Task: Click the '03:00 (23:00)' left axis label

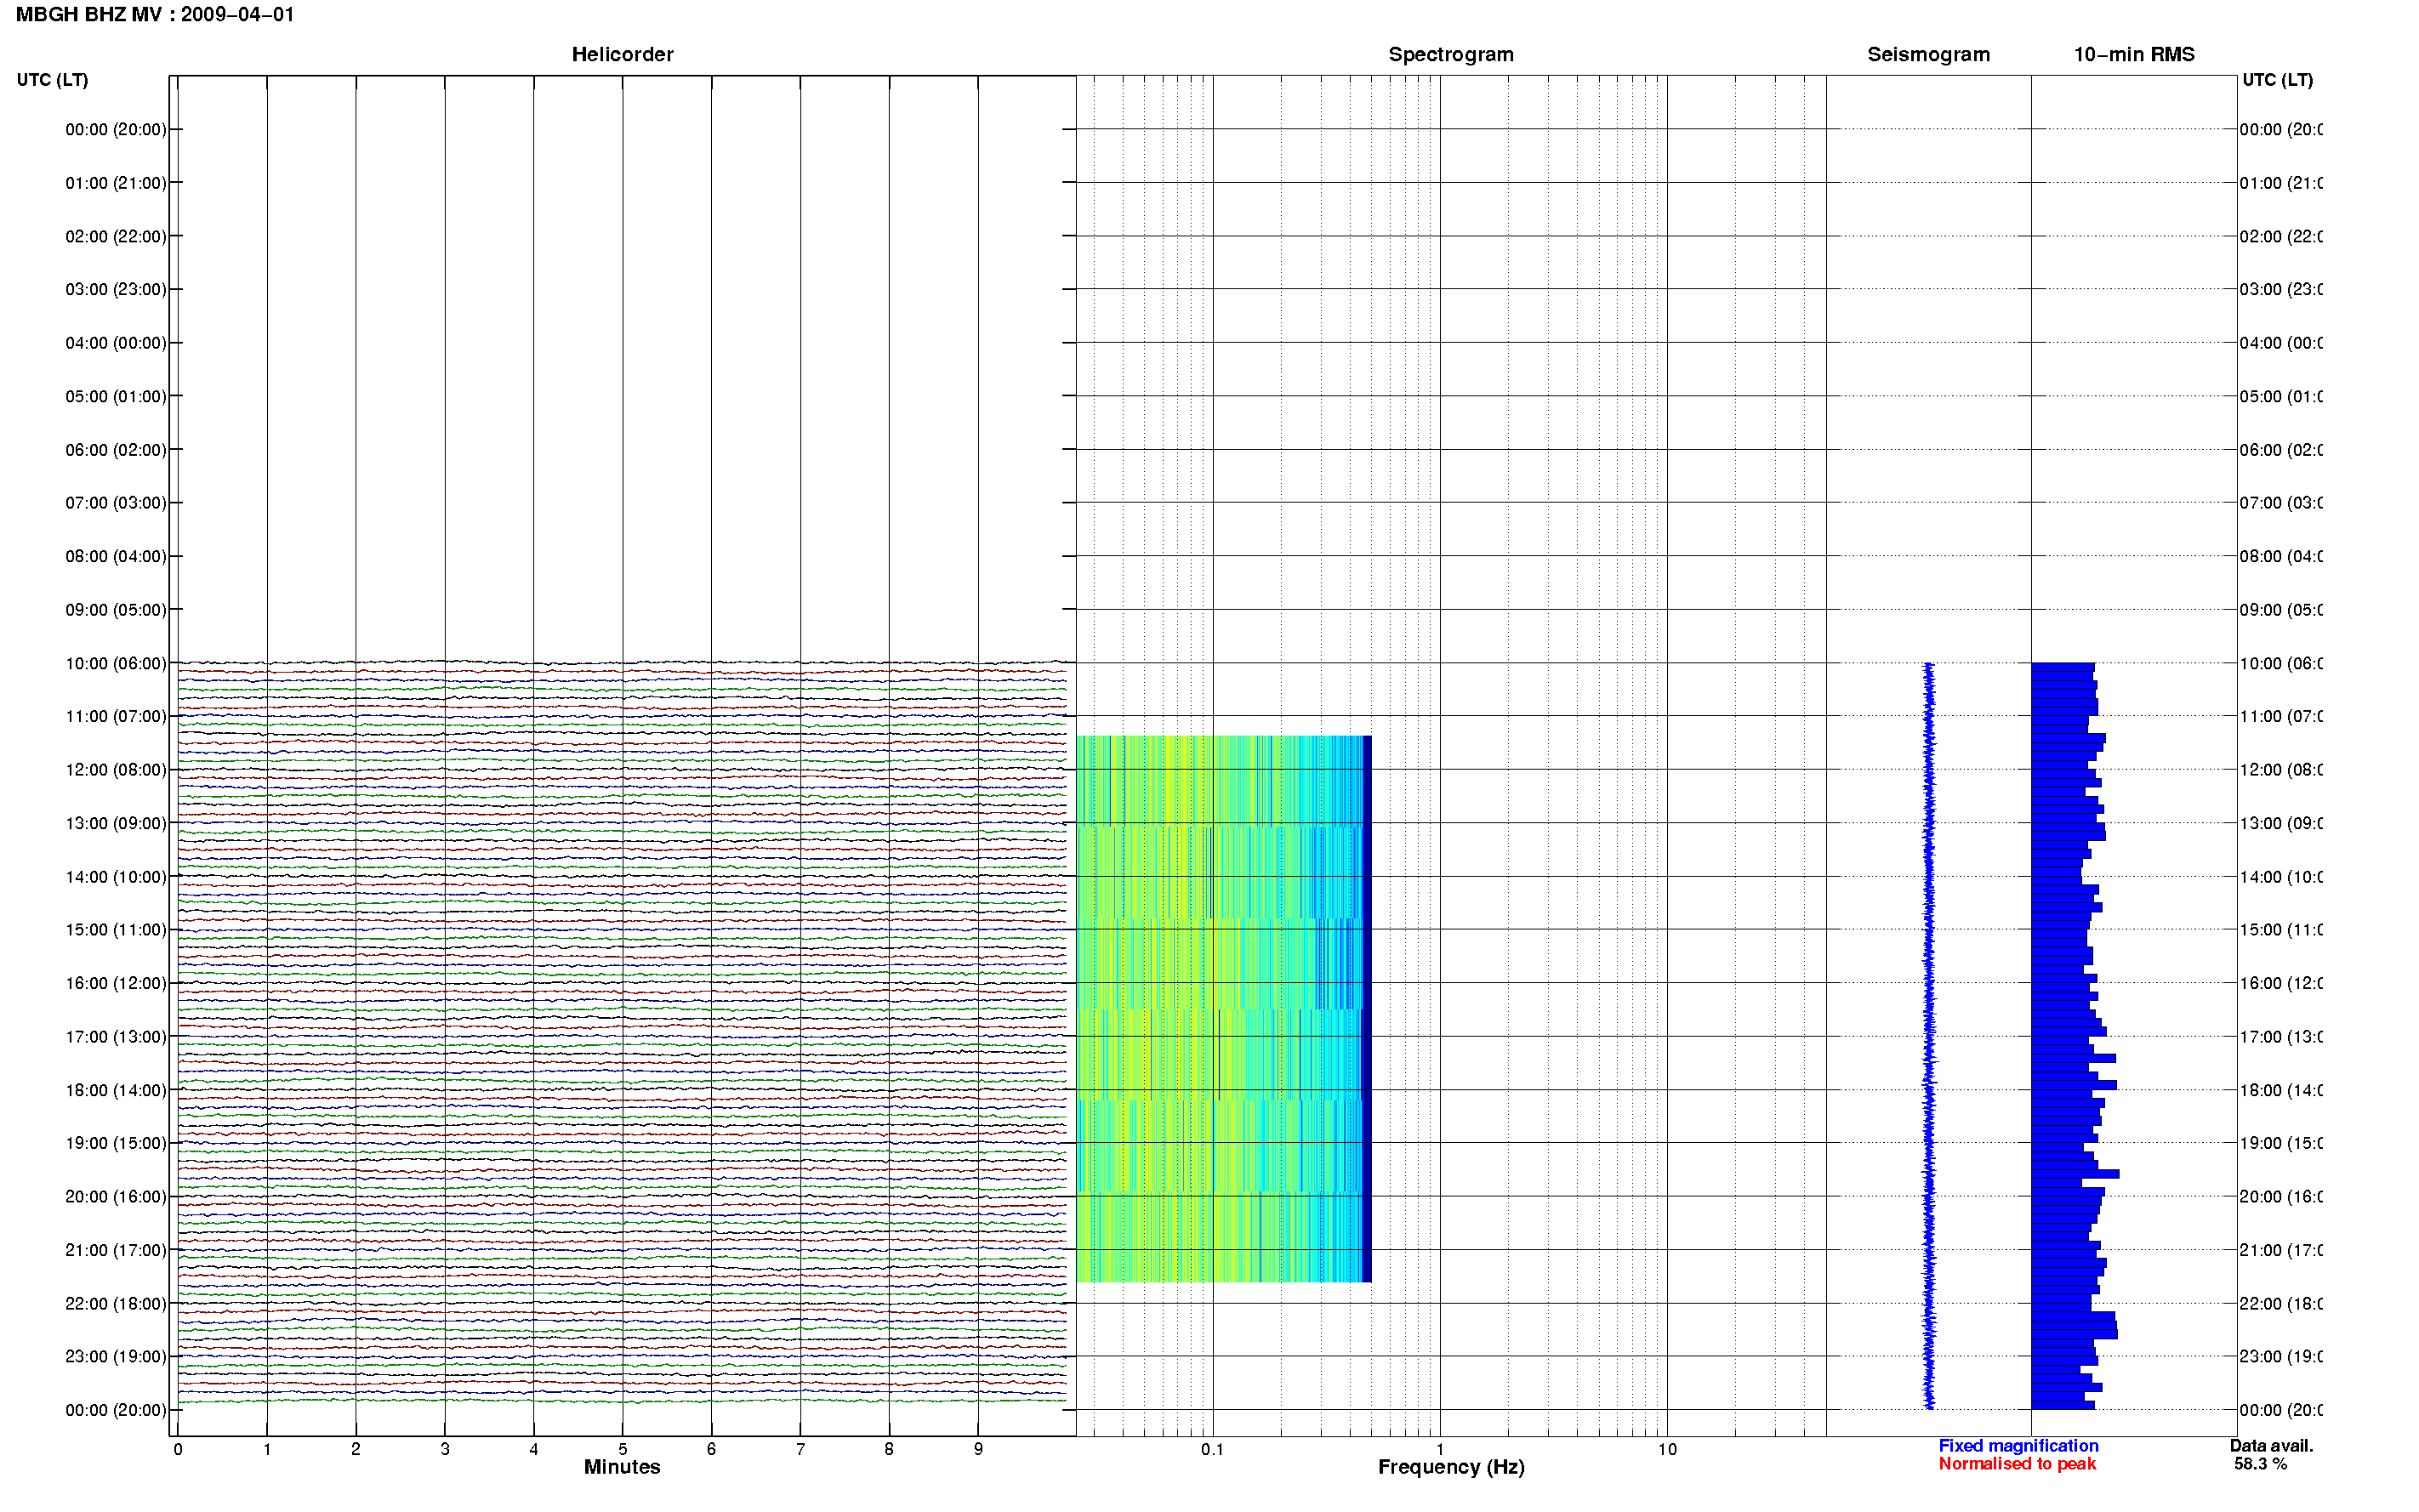Action: (116, 290)
